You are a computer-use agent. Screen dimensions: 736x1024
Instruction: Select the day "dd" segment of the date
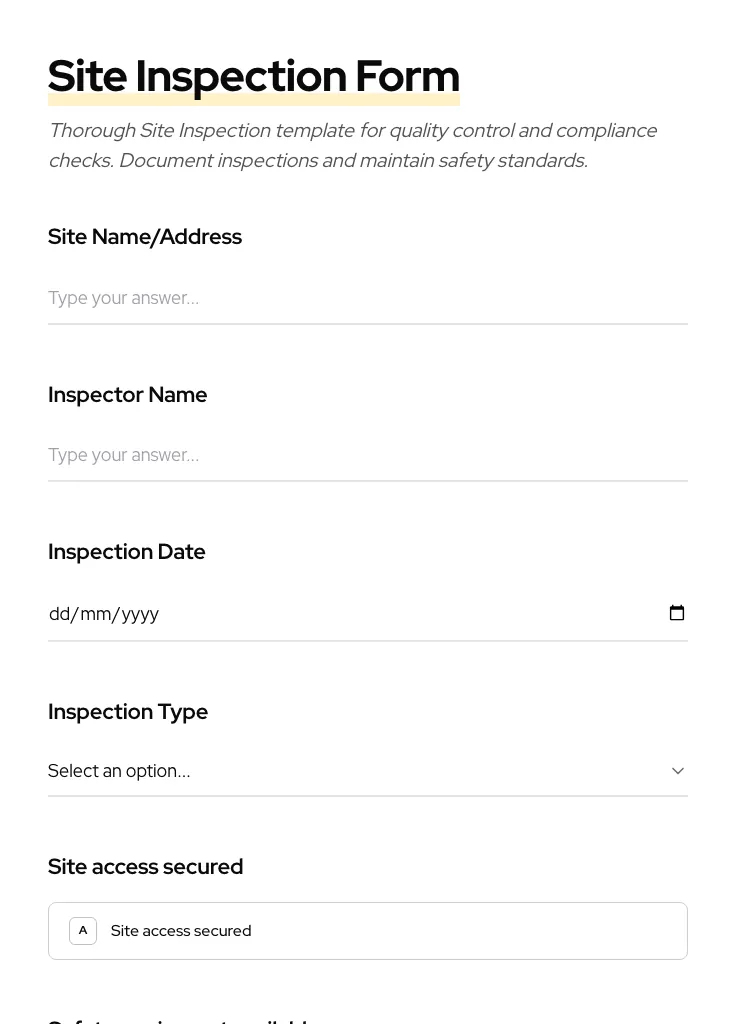[59, 614]
